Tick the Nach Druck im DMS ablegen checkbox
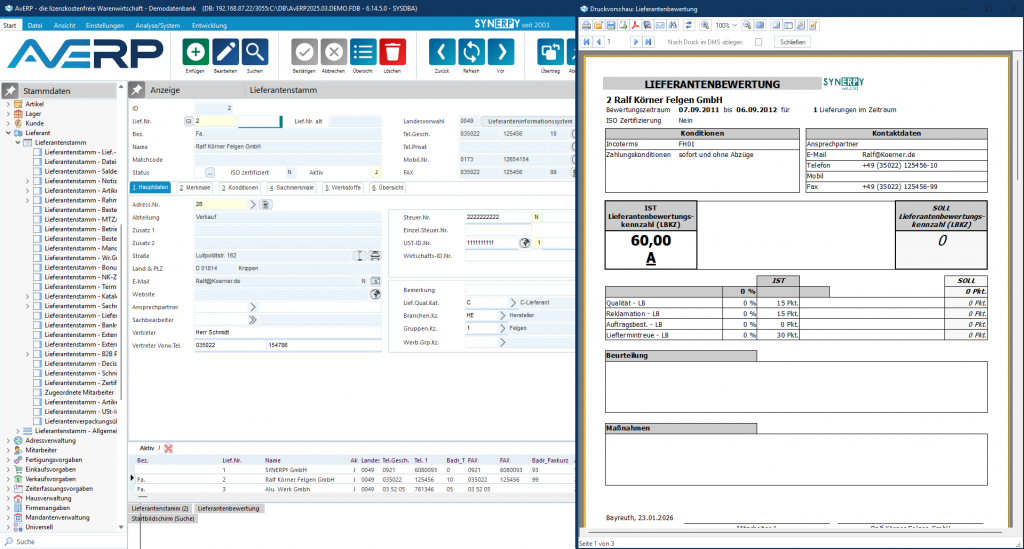Image resolution: width=1024 pixels, height=549 pixels. click(758, 42)
